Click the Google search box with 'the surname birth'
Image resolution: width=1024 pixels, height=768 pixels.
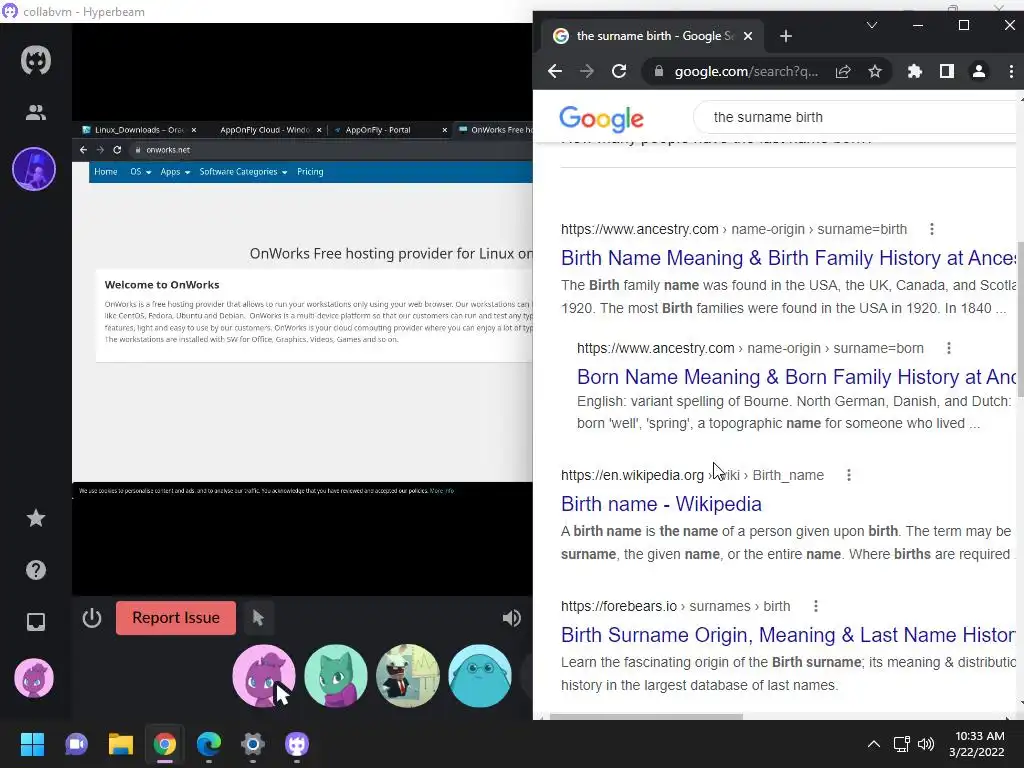(x=856, y=117)
